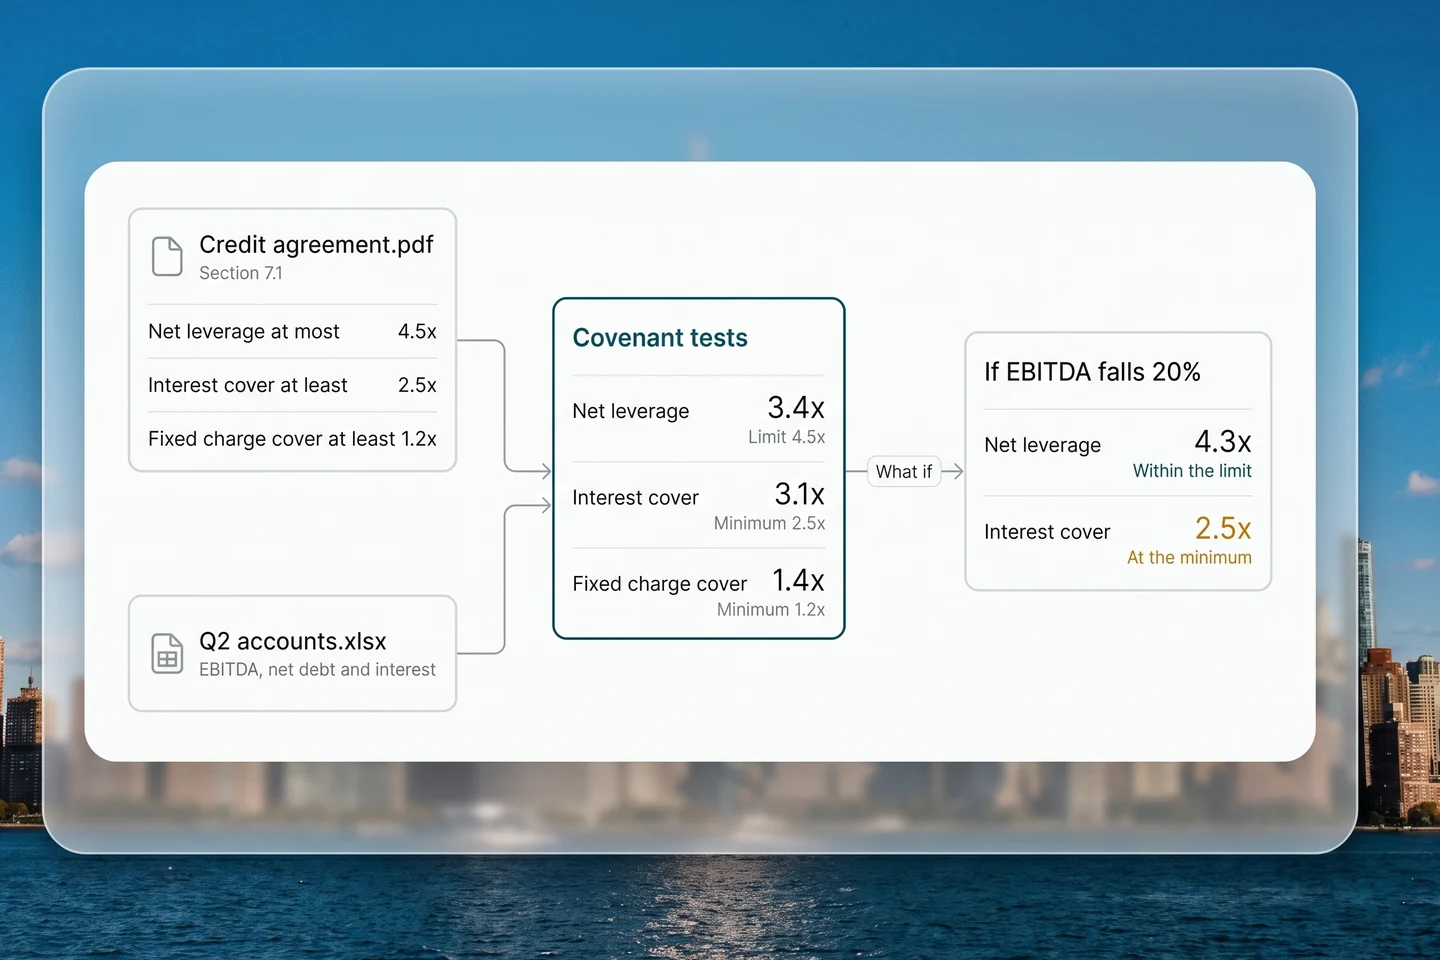This screenshot has width=1440, height=960.
Task: Click the Minimum 2.5x note
Action: click(x=770, y=523)
